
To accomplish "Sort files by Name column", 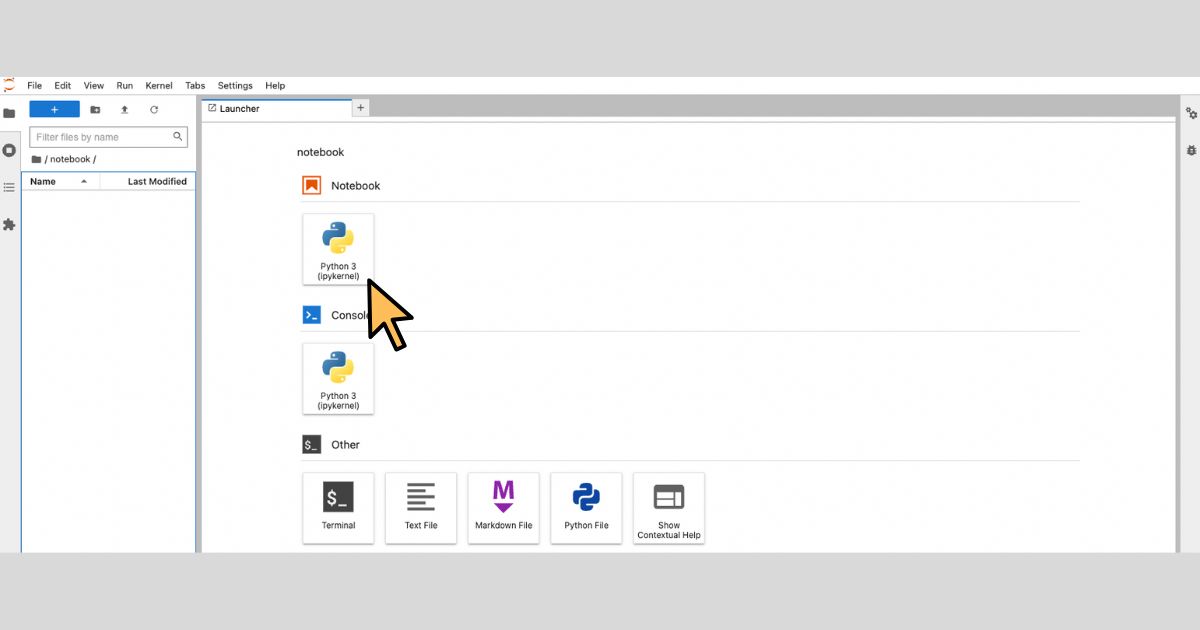I will tap(43, 182).
